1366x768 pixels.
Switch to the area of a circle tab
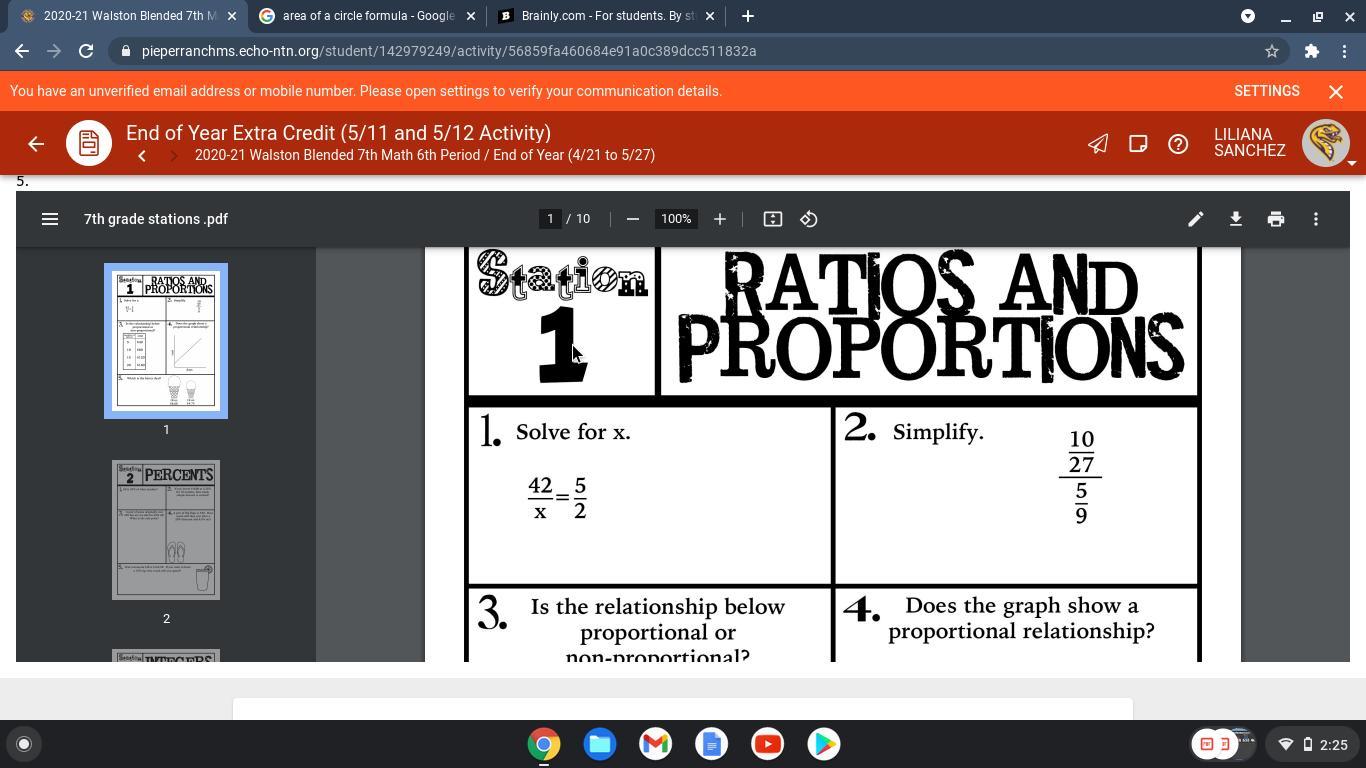pyautogui.click(x=367, y=16)
